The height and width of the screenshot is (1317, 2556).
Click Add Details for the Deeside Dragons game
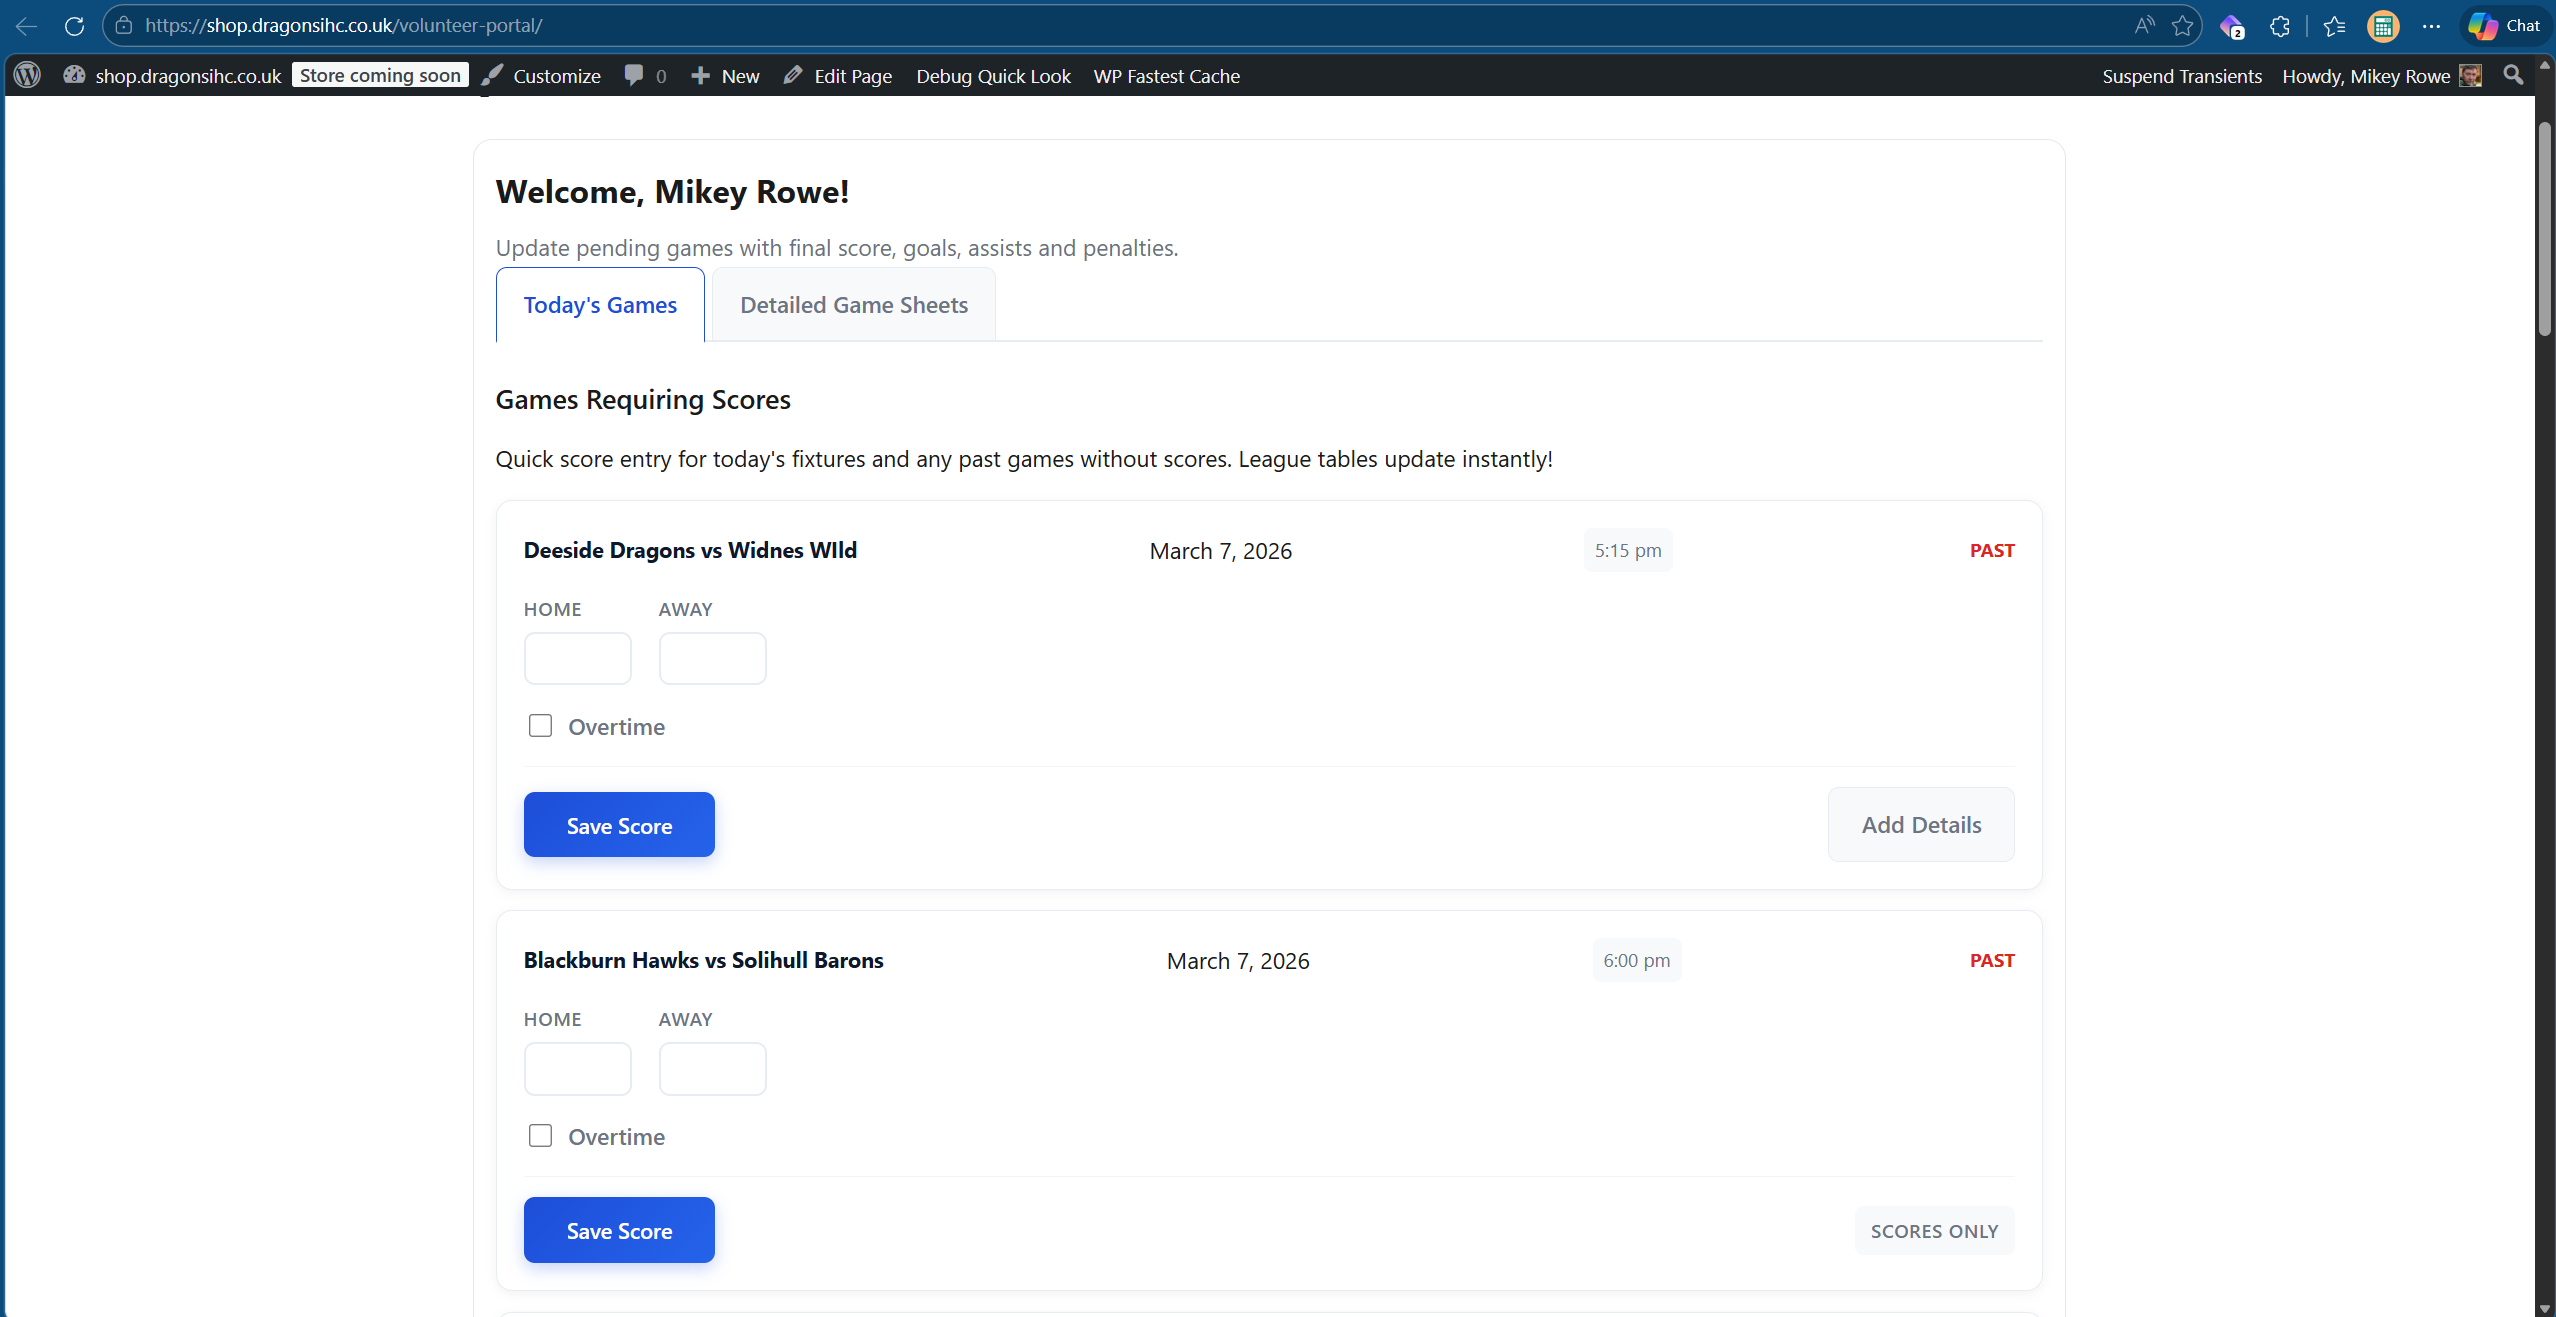(1920, 824)
